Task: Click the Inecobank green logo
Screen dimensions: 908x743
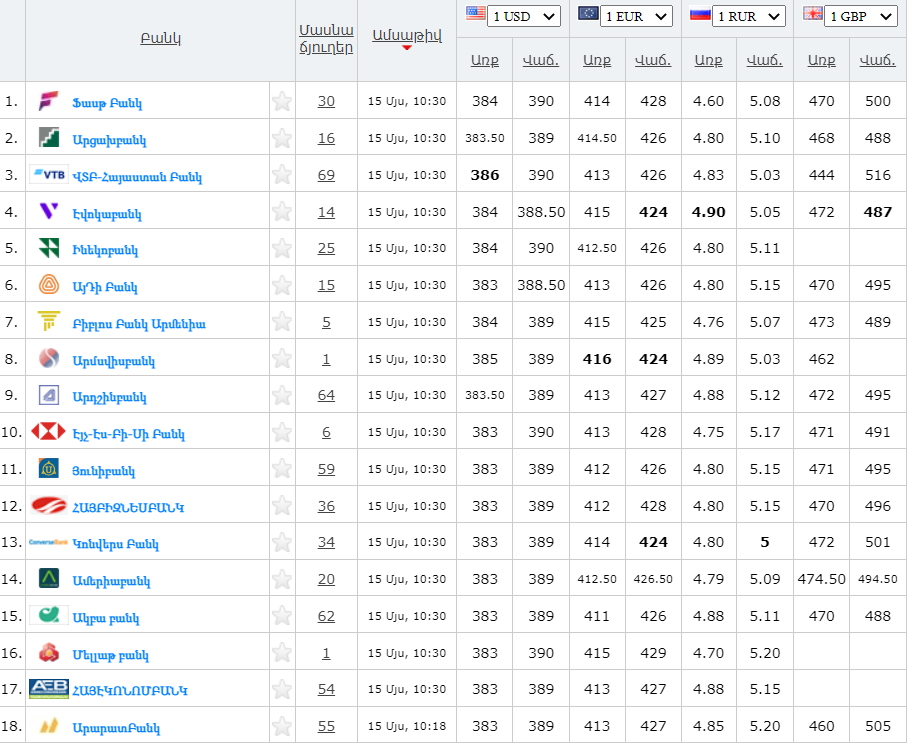Action: tap(49, 248)
